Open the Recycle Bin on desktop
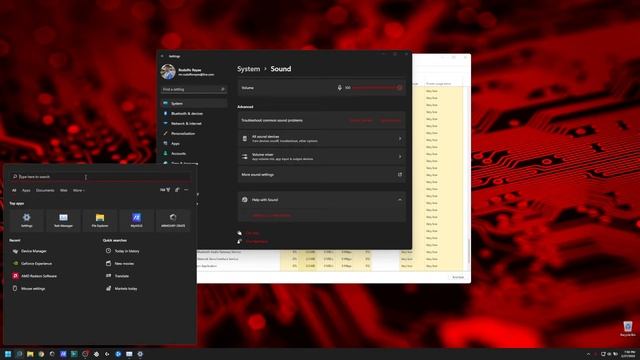This screenshot has height=360, width=640. pos(628,328)
